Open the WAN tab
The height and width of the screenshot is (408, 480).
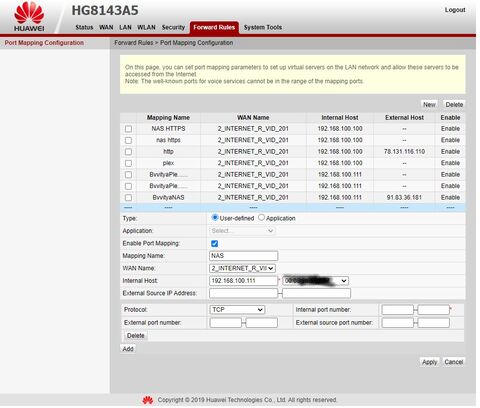coord(106,27)
